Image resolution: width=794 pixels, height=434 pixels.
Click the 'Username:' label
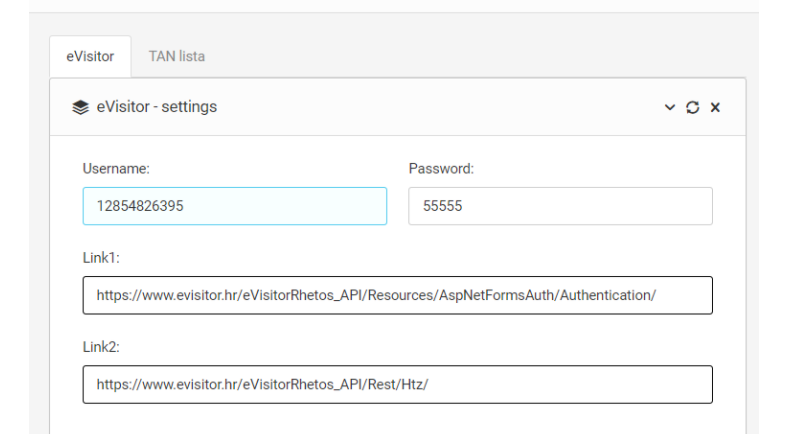click(x=116, y=169)
